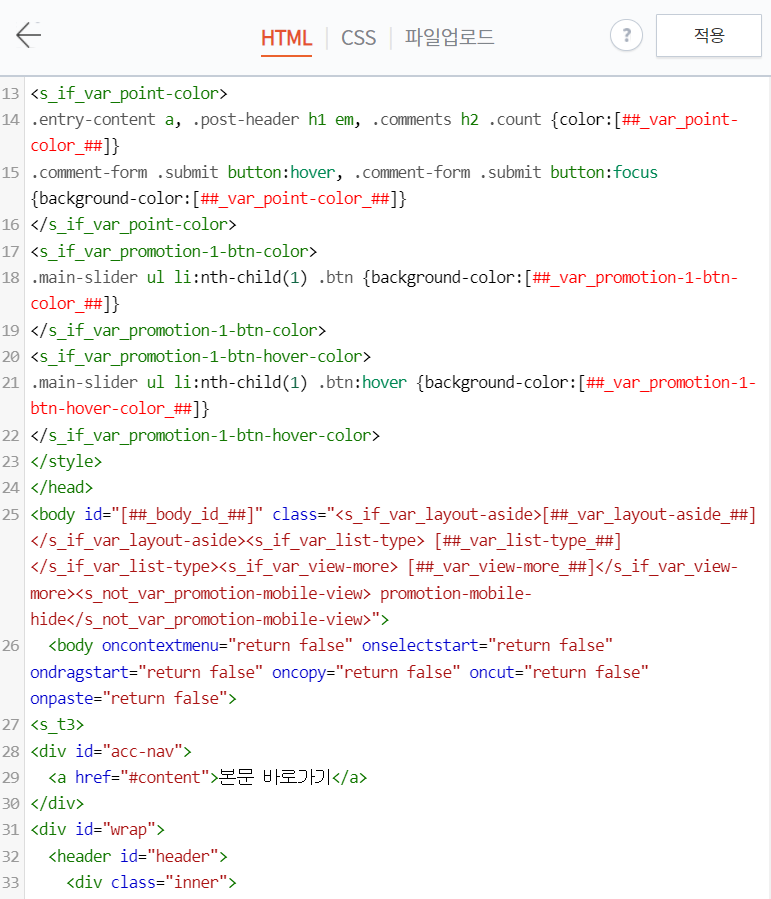Click oncut="return false" attribute on line 26
771x899 pixels.
click(x=559, y=672)
